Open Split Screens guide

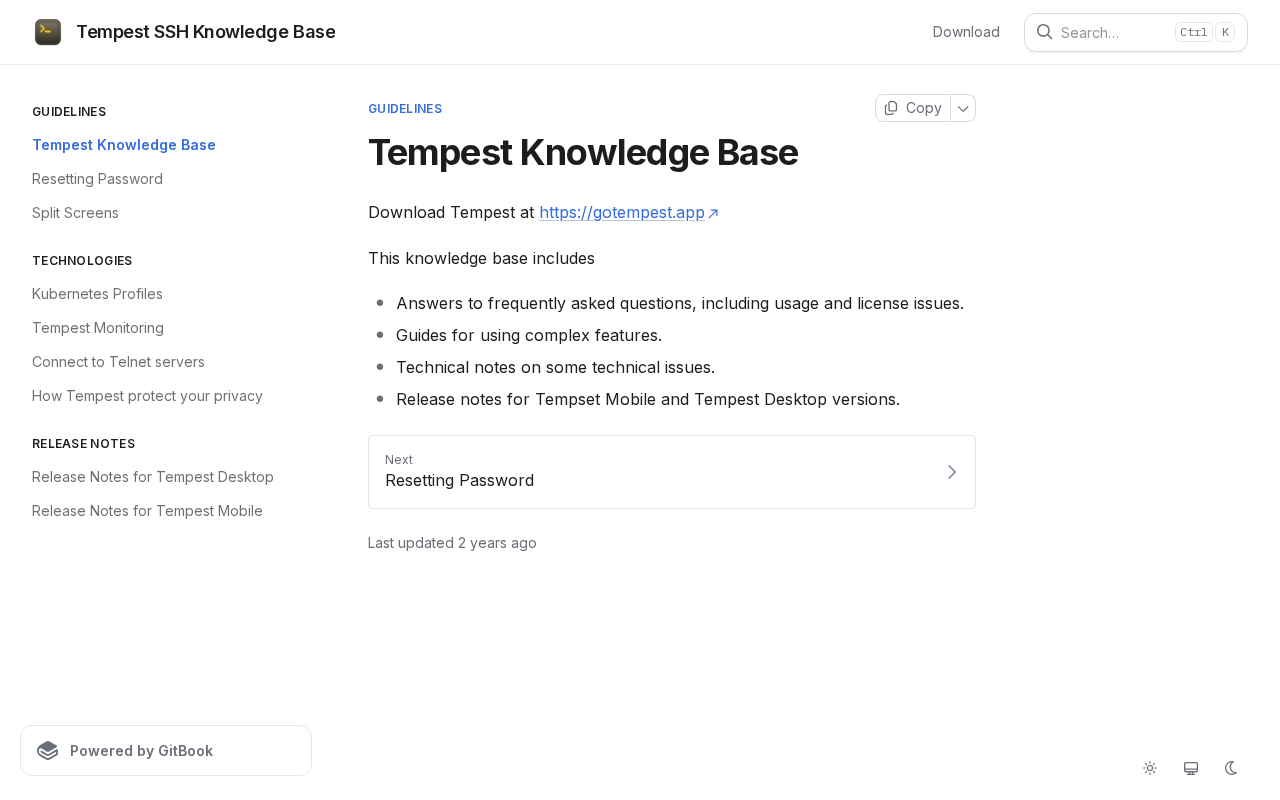point(75,213)
